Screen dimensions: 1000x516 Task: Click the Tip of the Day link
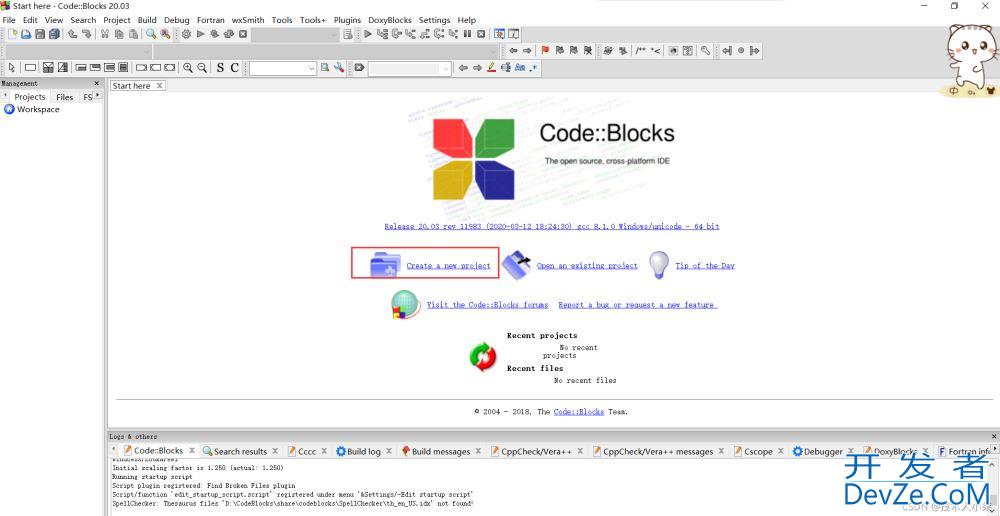pos(705,265)
